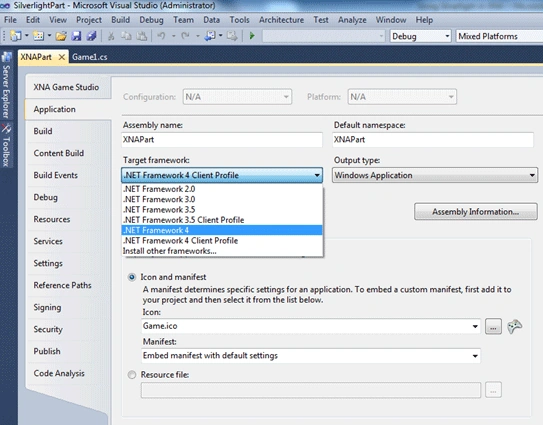The height and width of the screenshot is (425, 543).
Task: Choose Install other frameworks option
Action: (x=222, y=251)
